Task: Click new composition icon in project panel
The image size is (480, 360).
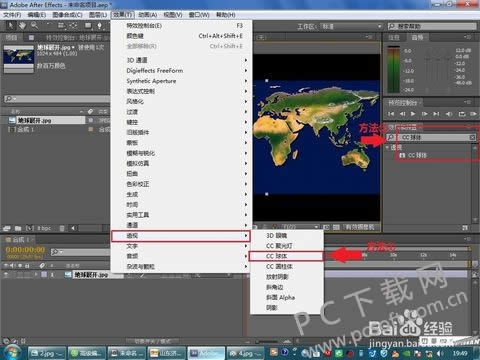Action: pyautogui.click(x=30, y=228)
